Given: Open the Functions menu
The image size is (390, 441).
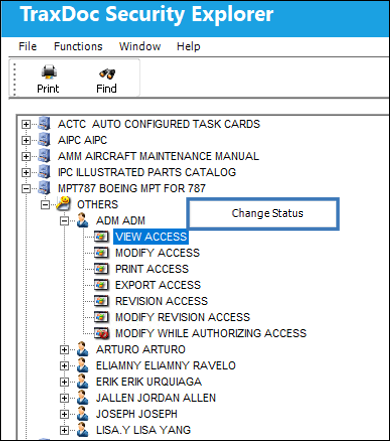Looking at the screenshot, I should coord(78,46).
